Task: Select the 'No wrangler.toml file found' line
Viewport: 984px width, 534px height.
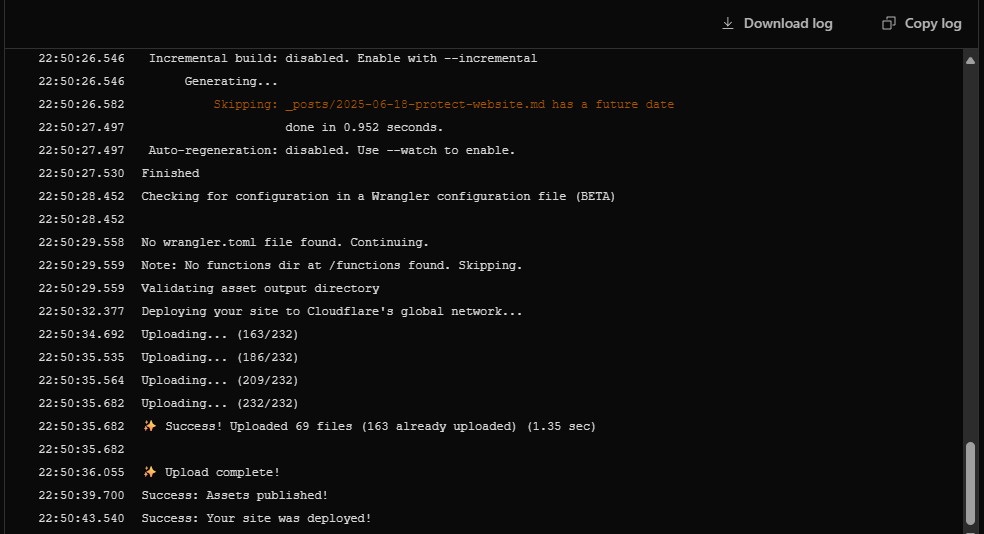Action: (284, 242)
